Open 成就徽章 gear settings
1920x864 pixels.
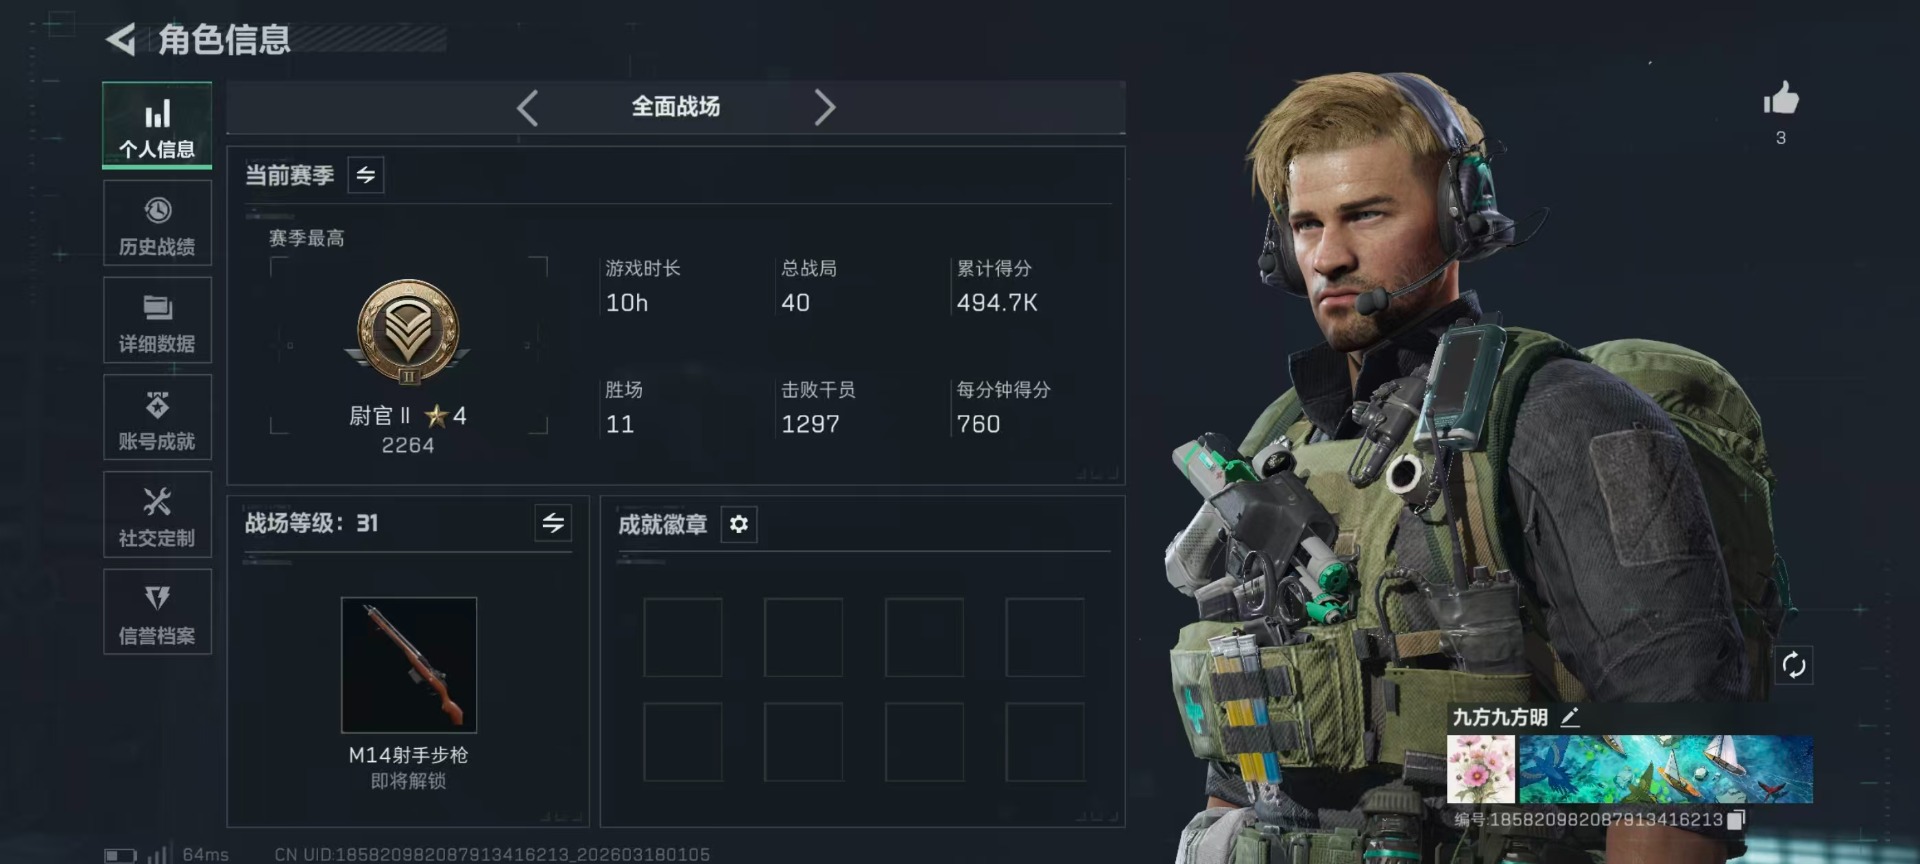(739, 524)
